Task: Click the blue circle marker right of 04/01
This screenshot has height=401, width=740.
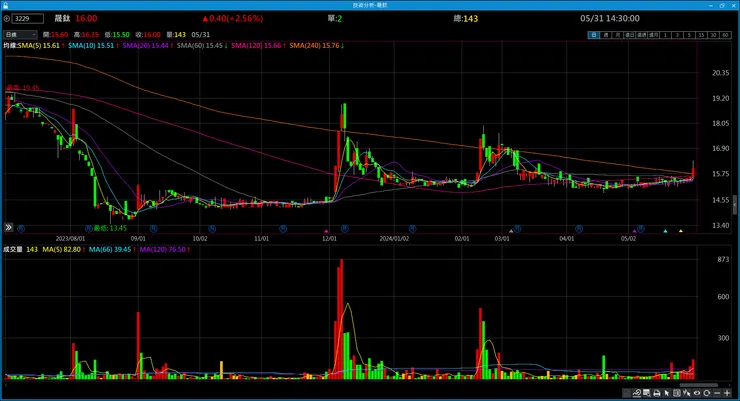Action: click(579, 229)
